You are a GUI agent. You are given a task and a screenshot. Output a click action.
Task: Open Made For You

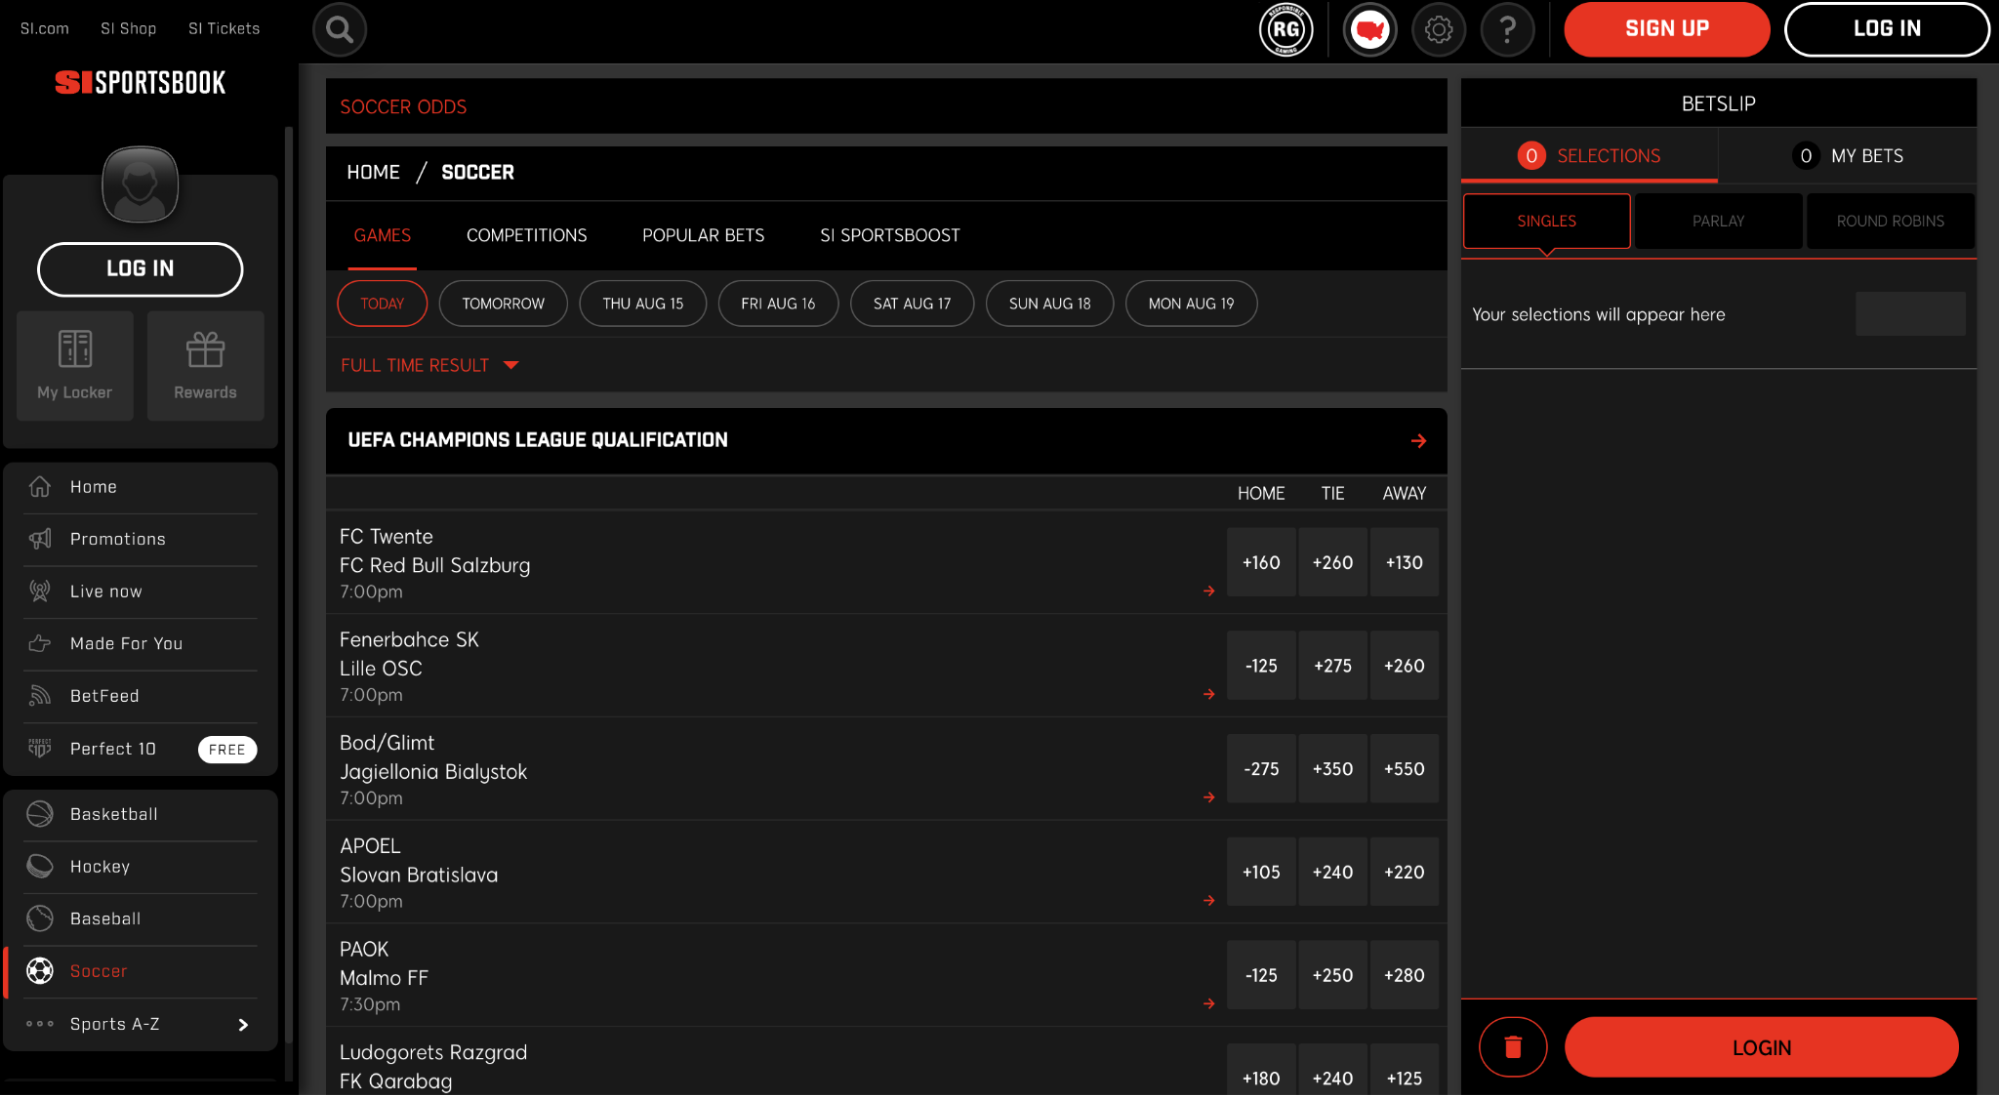pyautogui.click(x=140, y=643)
